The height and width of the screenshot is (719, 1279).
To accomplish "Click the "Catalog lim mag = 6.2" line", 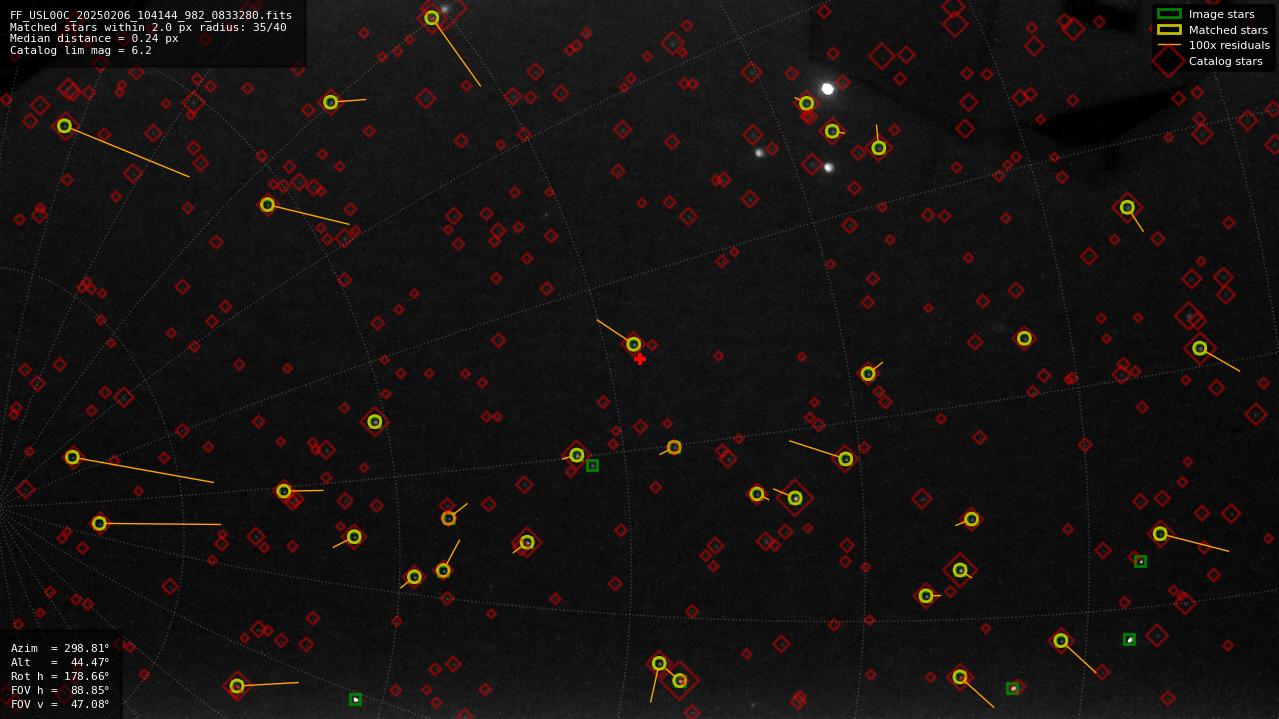I will 81,50.
